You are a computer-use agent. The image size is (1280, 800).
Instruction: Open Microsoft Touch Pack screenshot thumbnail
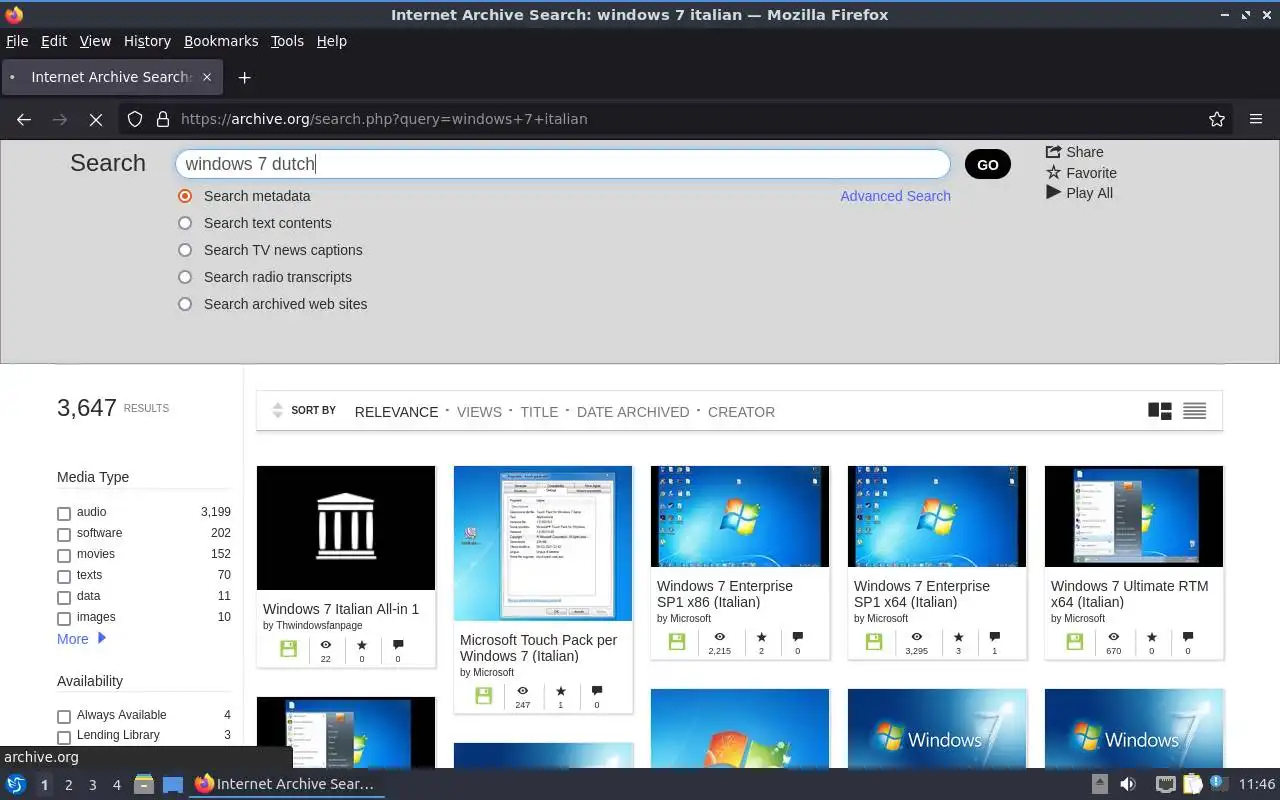543,543
